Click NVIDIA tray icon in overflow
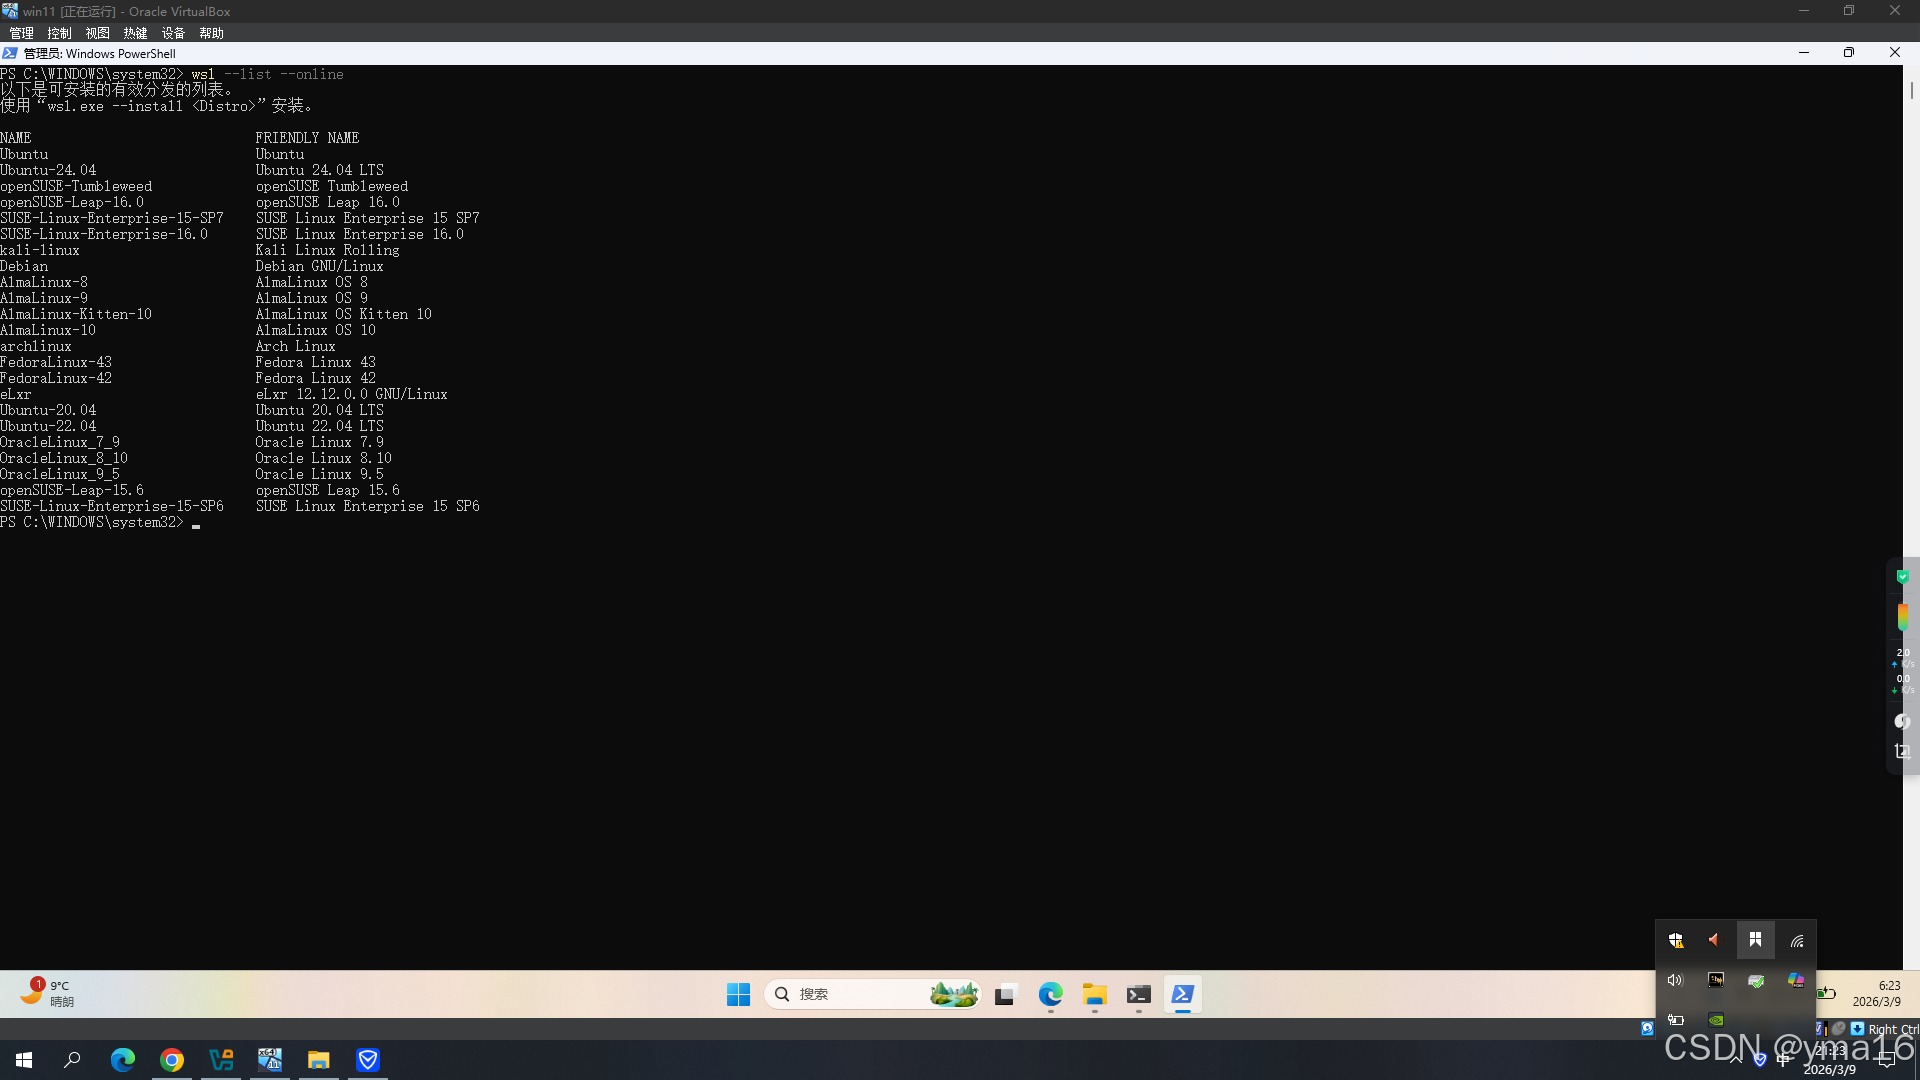Screen dimensions: 1920x1080 point(1716,1020)
